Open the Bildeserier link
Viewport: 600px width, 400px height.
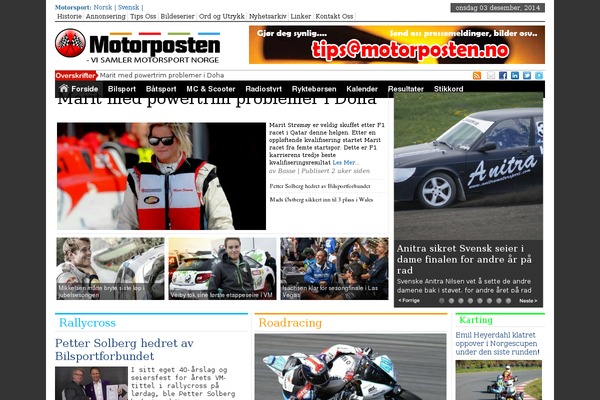[x=178, y=16]
